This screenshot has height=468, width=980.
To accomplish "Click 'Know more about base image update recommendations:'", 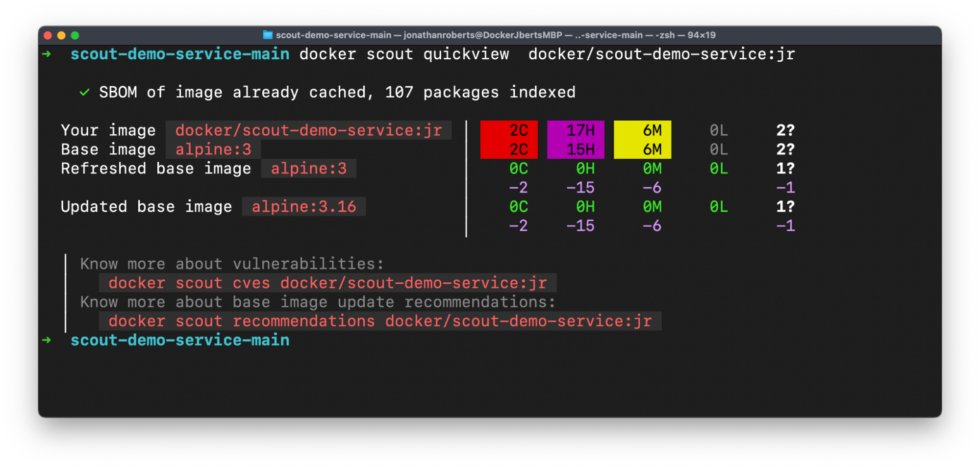I will (318, 302).
